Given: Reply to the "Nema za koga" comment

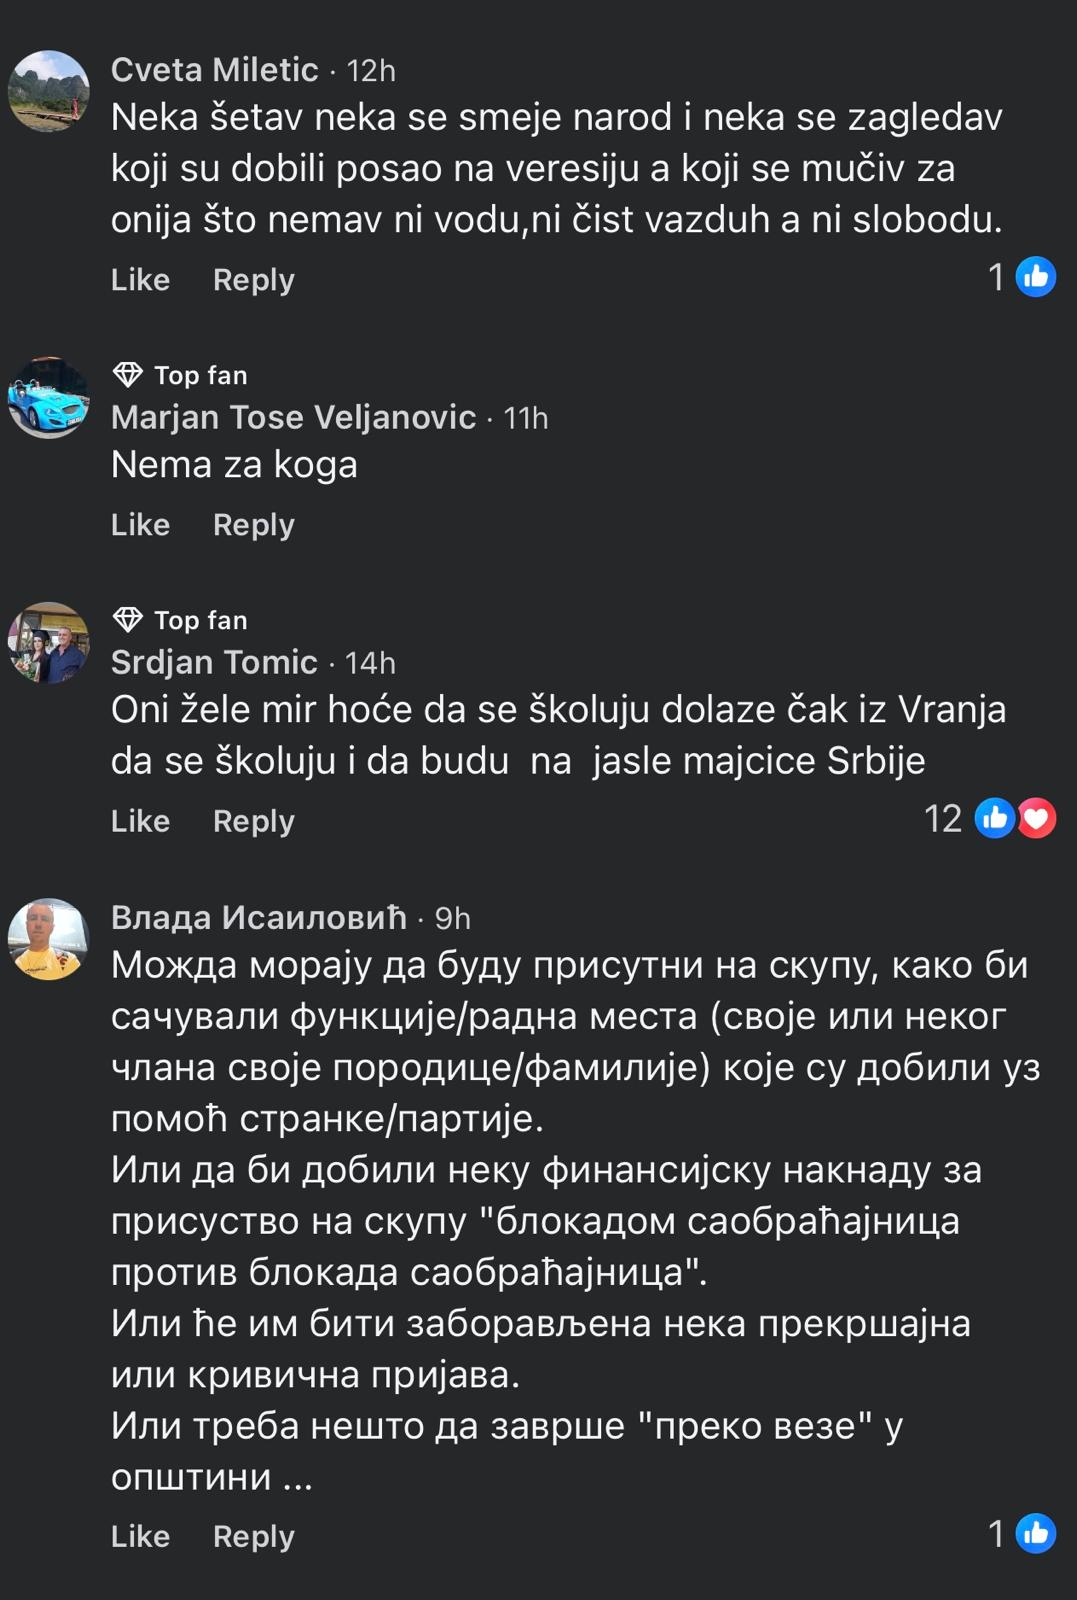Looking at the screenshot, I should pos(253,525).
